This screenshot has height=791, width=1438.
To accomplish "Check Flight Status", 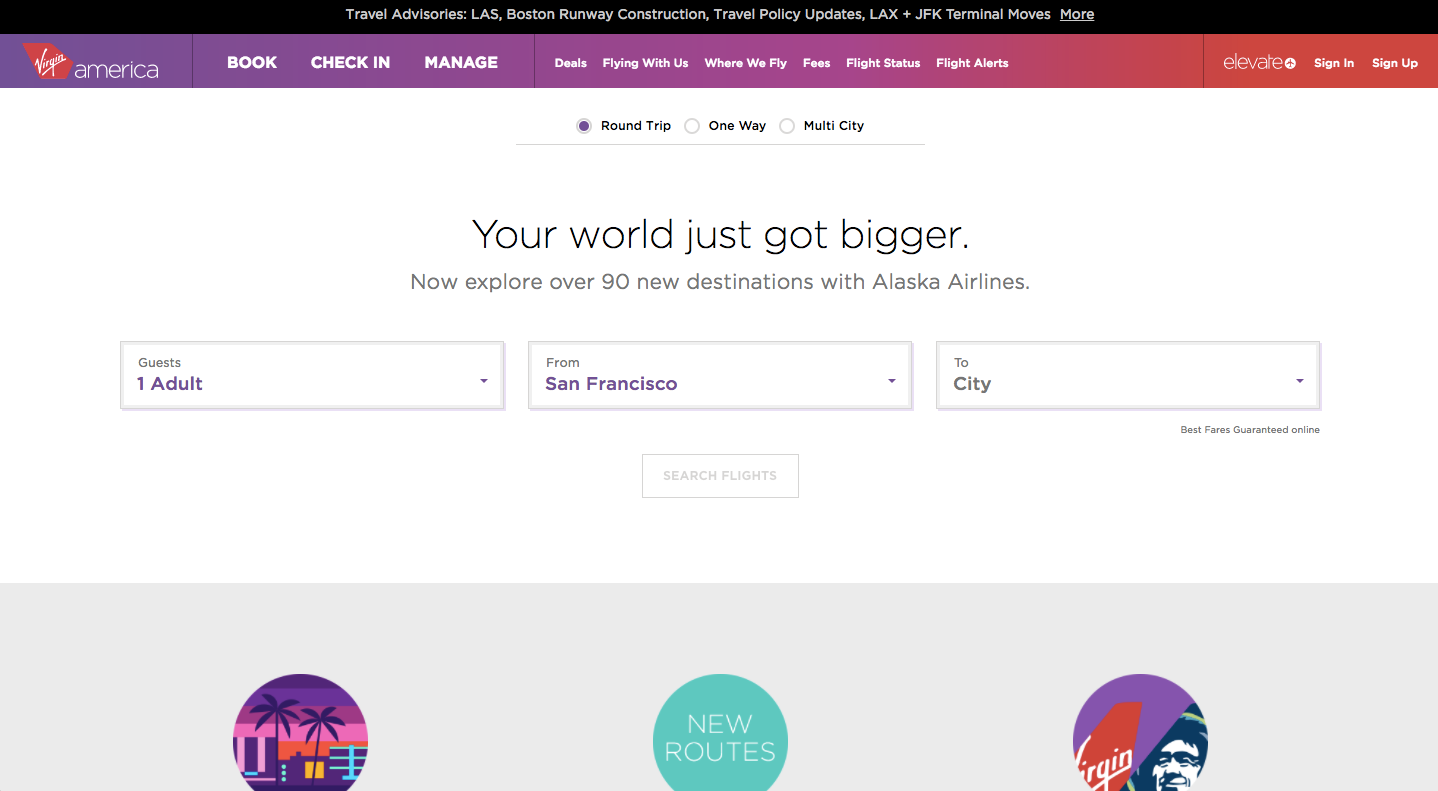I will [883, 63].
